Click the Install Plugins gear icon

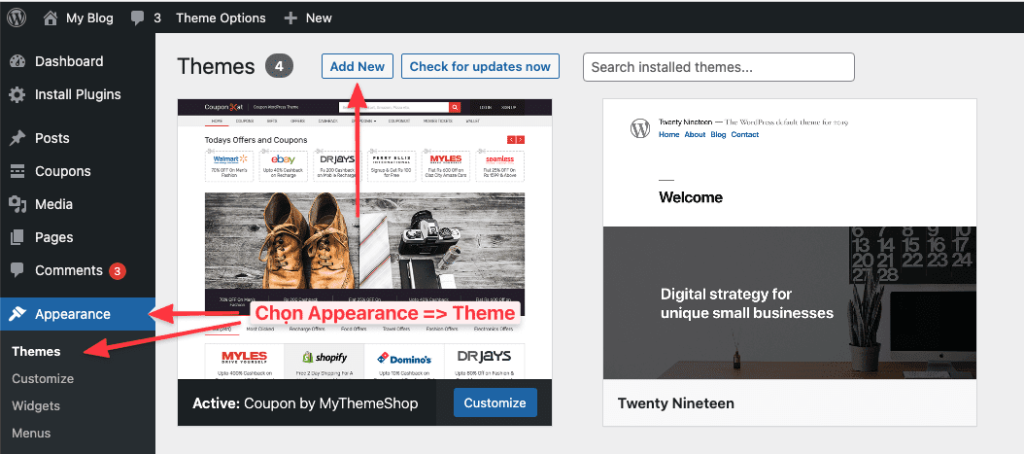coord(17,95)
